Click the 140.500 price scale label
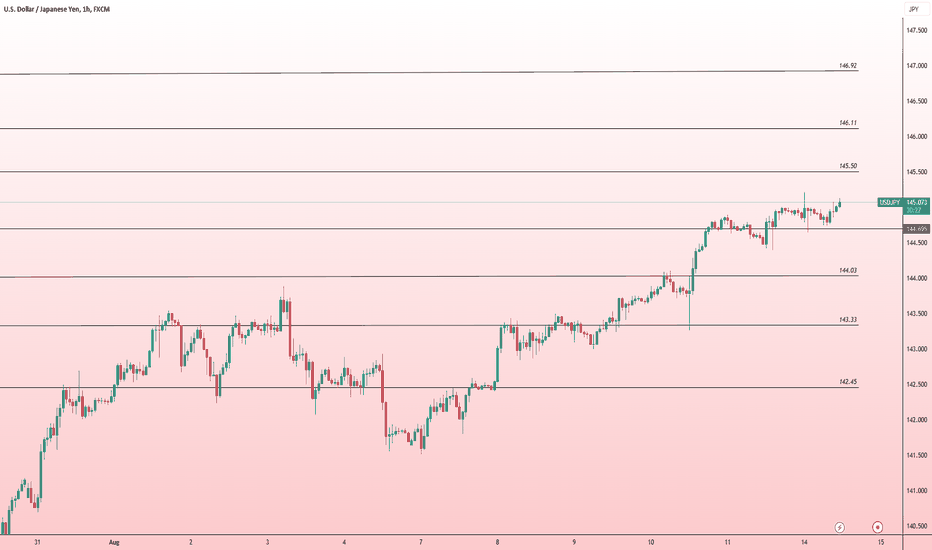Viewport: 932px width, 550px height. coord(917,526)
